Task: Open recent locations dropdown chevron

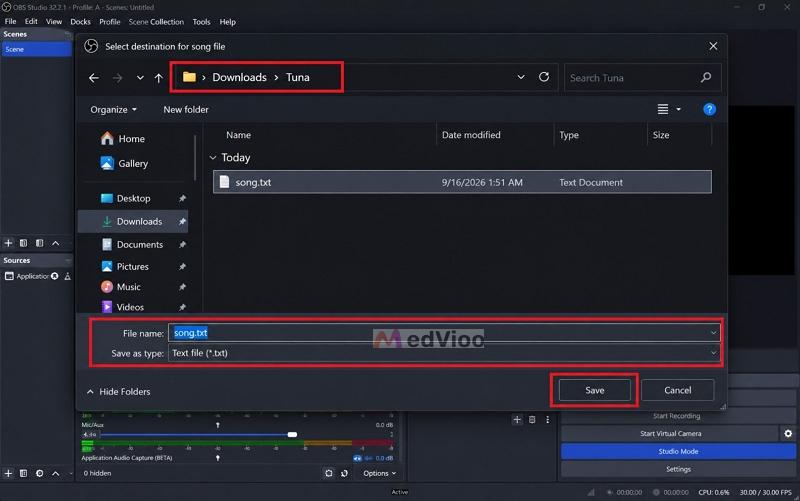Action: coord(140,78)
